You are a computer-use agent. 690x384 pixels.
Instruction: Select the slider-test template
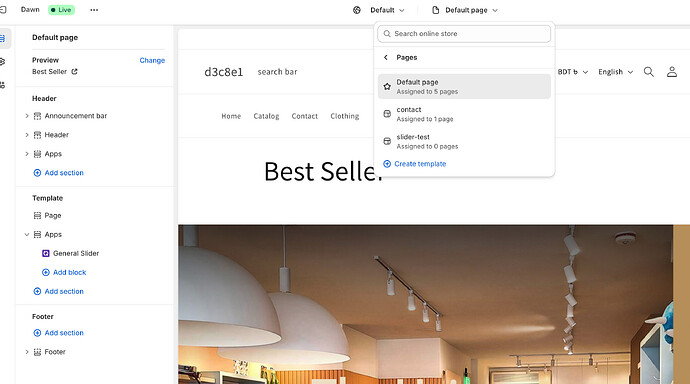[x=464, y=141]
